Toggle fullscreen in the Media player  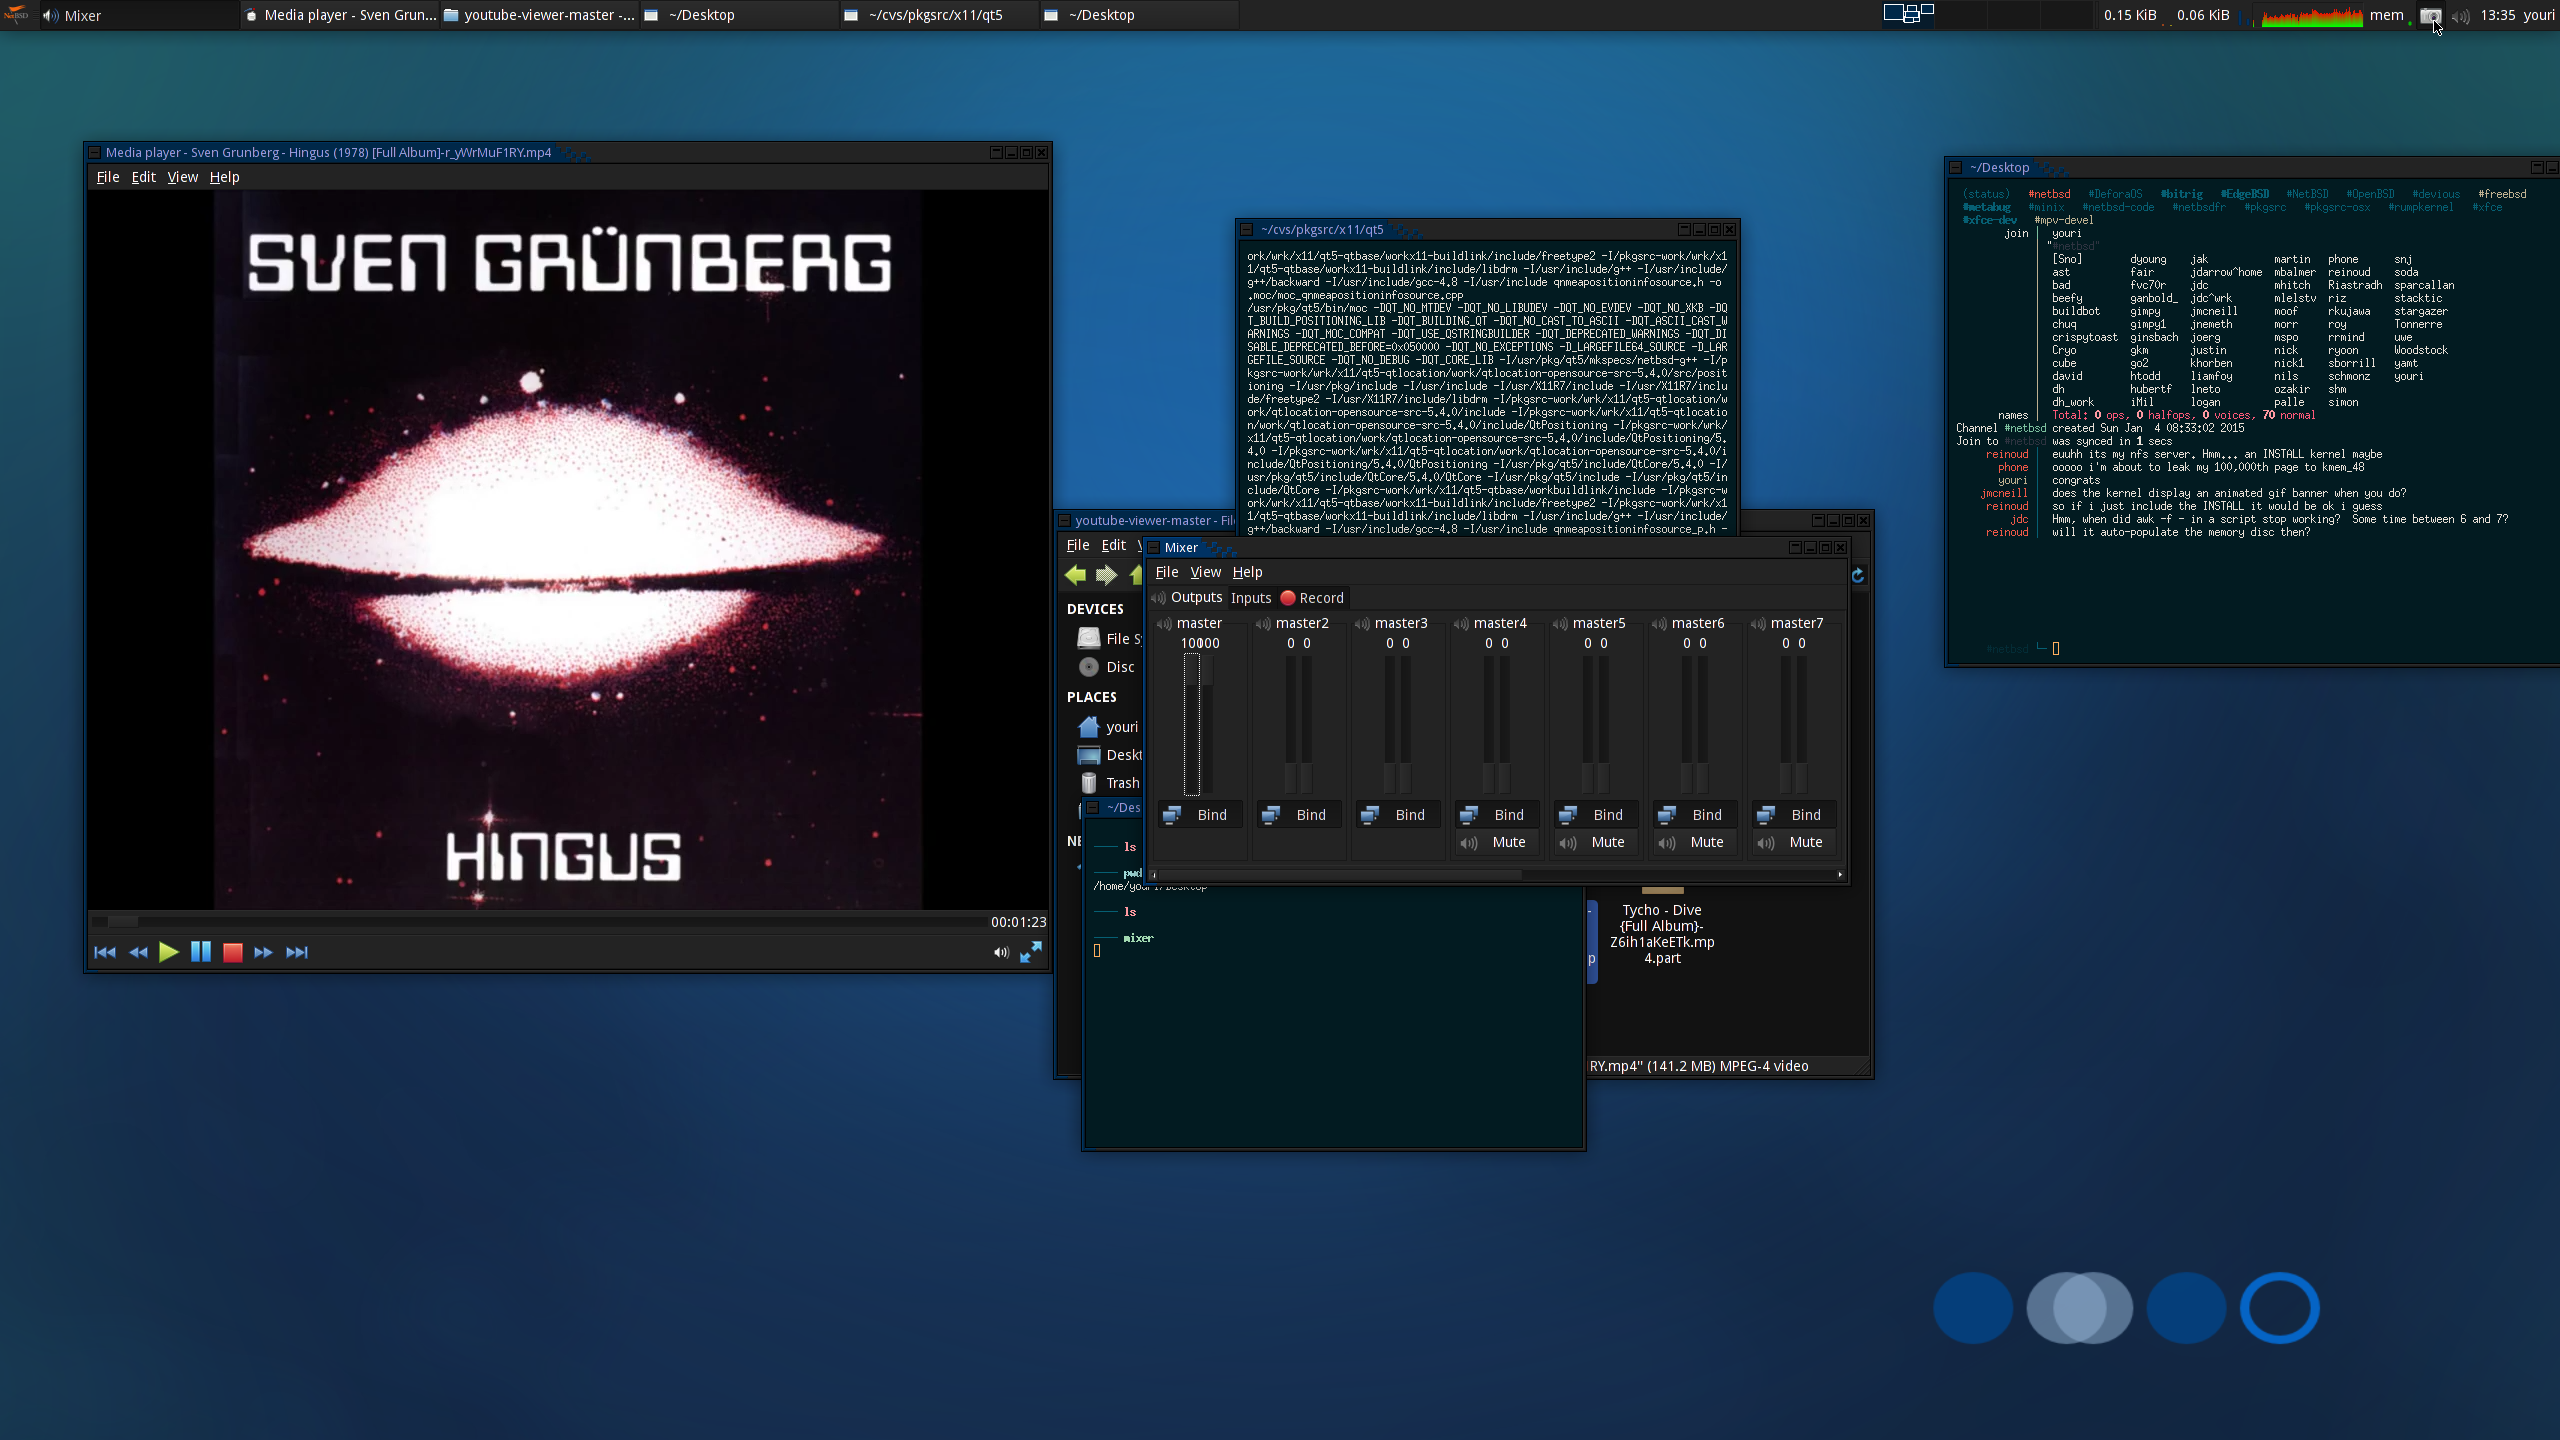1031,952
